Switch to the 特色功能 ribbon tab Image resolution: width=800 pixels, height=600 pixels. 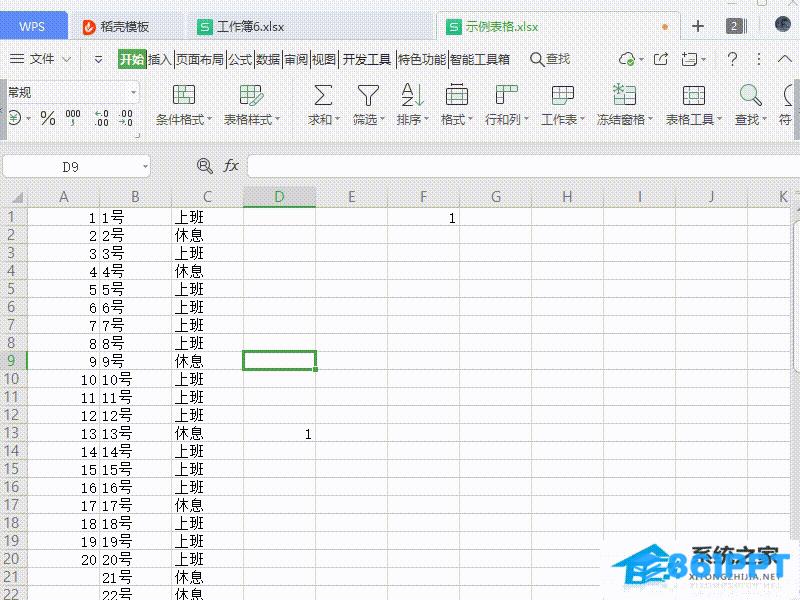(x=421, y=59)
